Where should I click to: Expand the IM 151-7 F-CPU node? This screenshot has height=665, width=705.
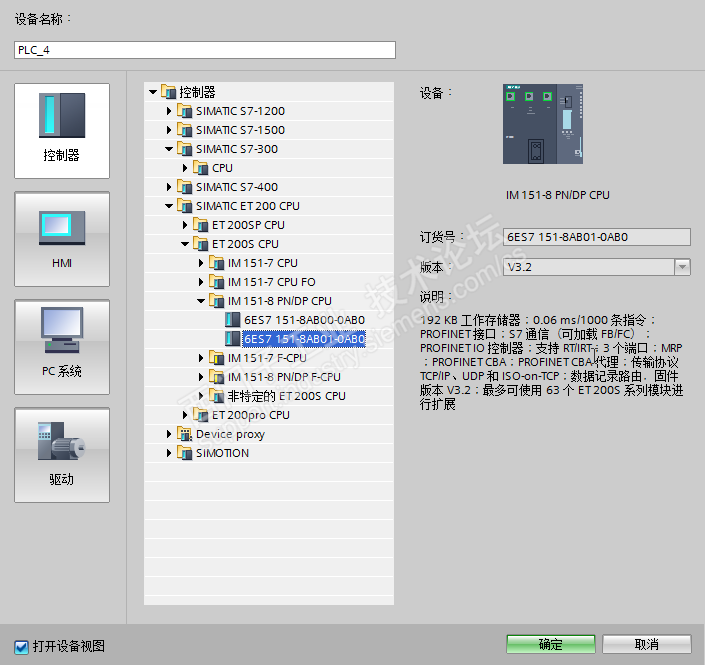click(x=201, y=358)
